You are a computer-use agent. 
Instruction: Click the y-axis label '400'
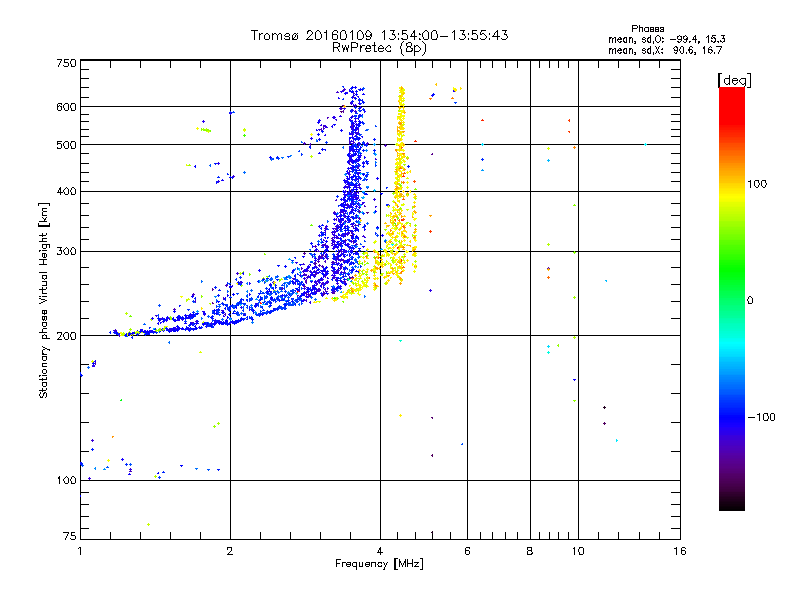[66, 192]
